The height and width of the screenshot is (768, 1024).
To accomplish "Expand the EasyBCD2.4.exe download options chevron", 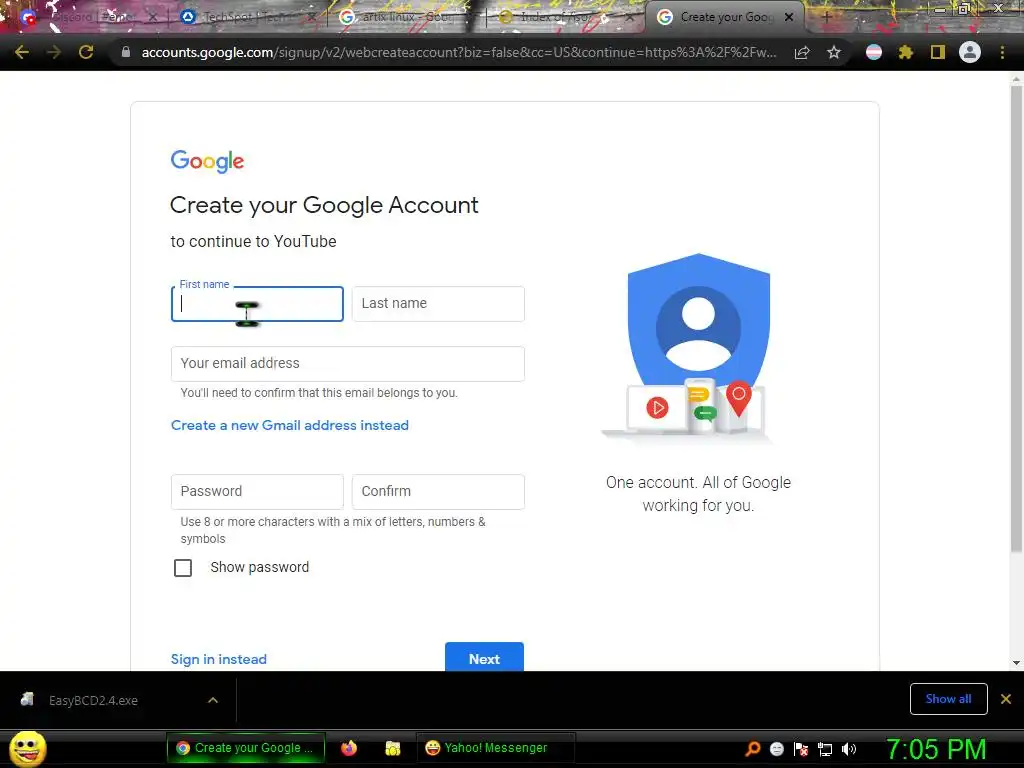I will 213,700.
